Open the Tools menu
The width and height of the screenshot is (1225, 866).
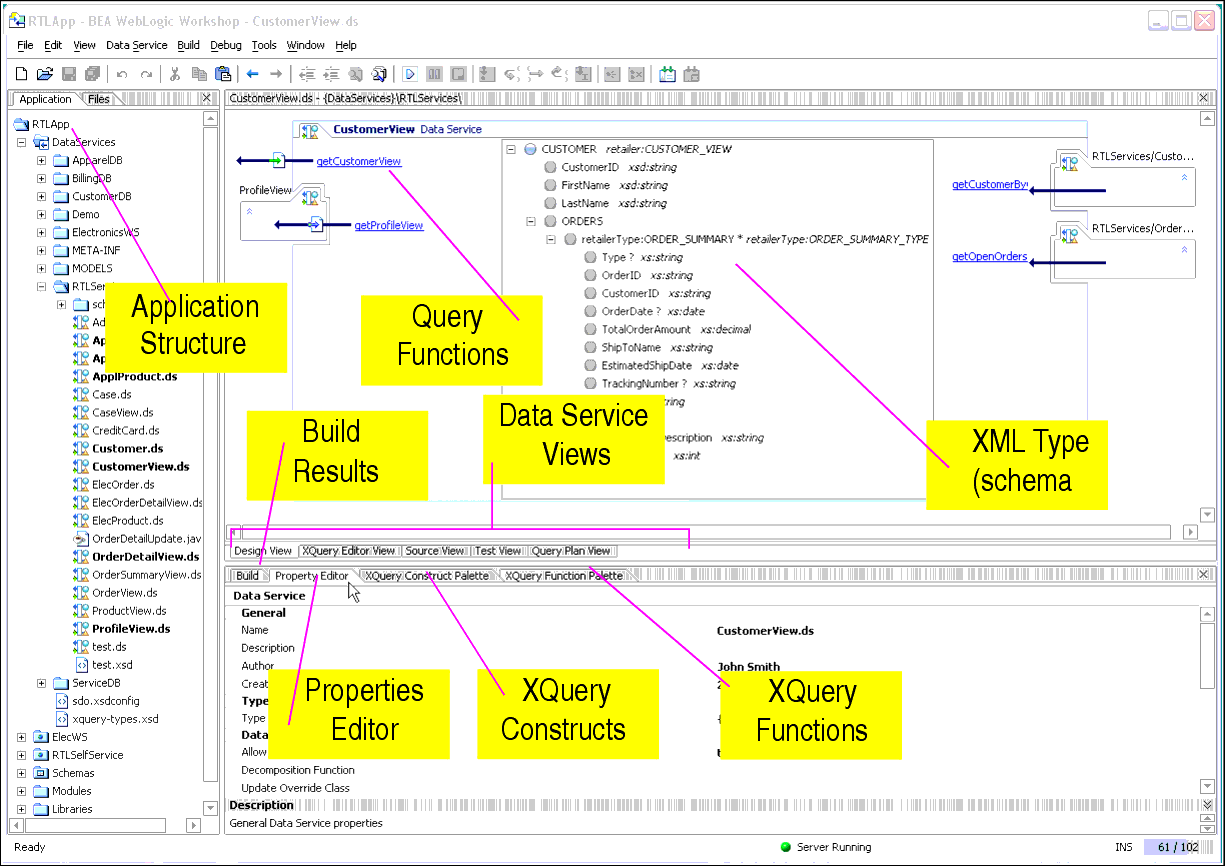(x=264, y=45)
